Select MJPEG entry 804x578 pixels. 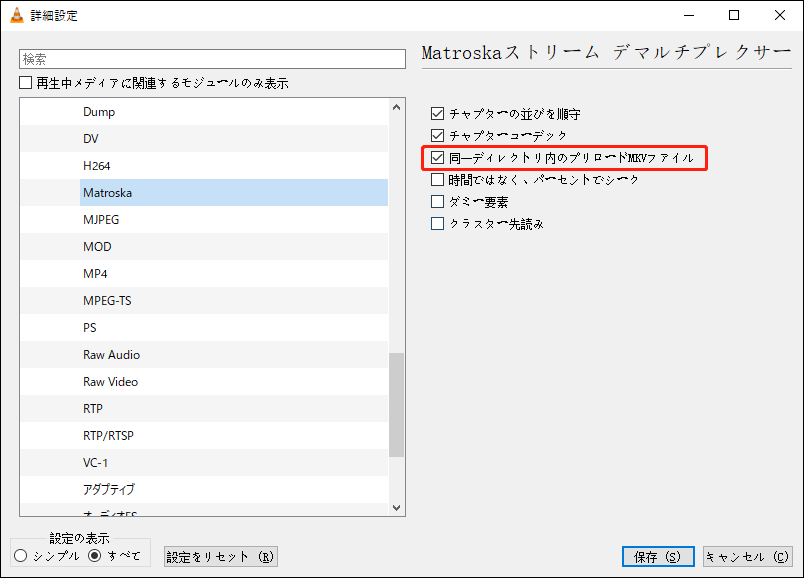[x=204, y=220]
